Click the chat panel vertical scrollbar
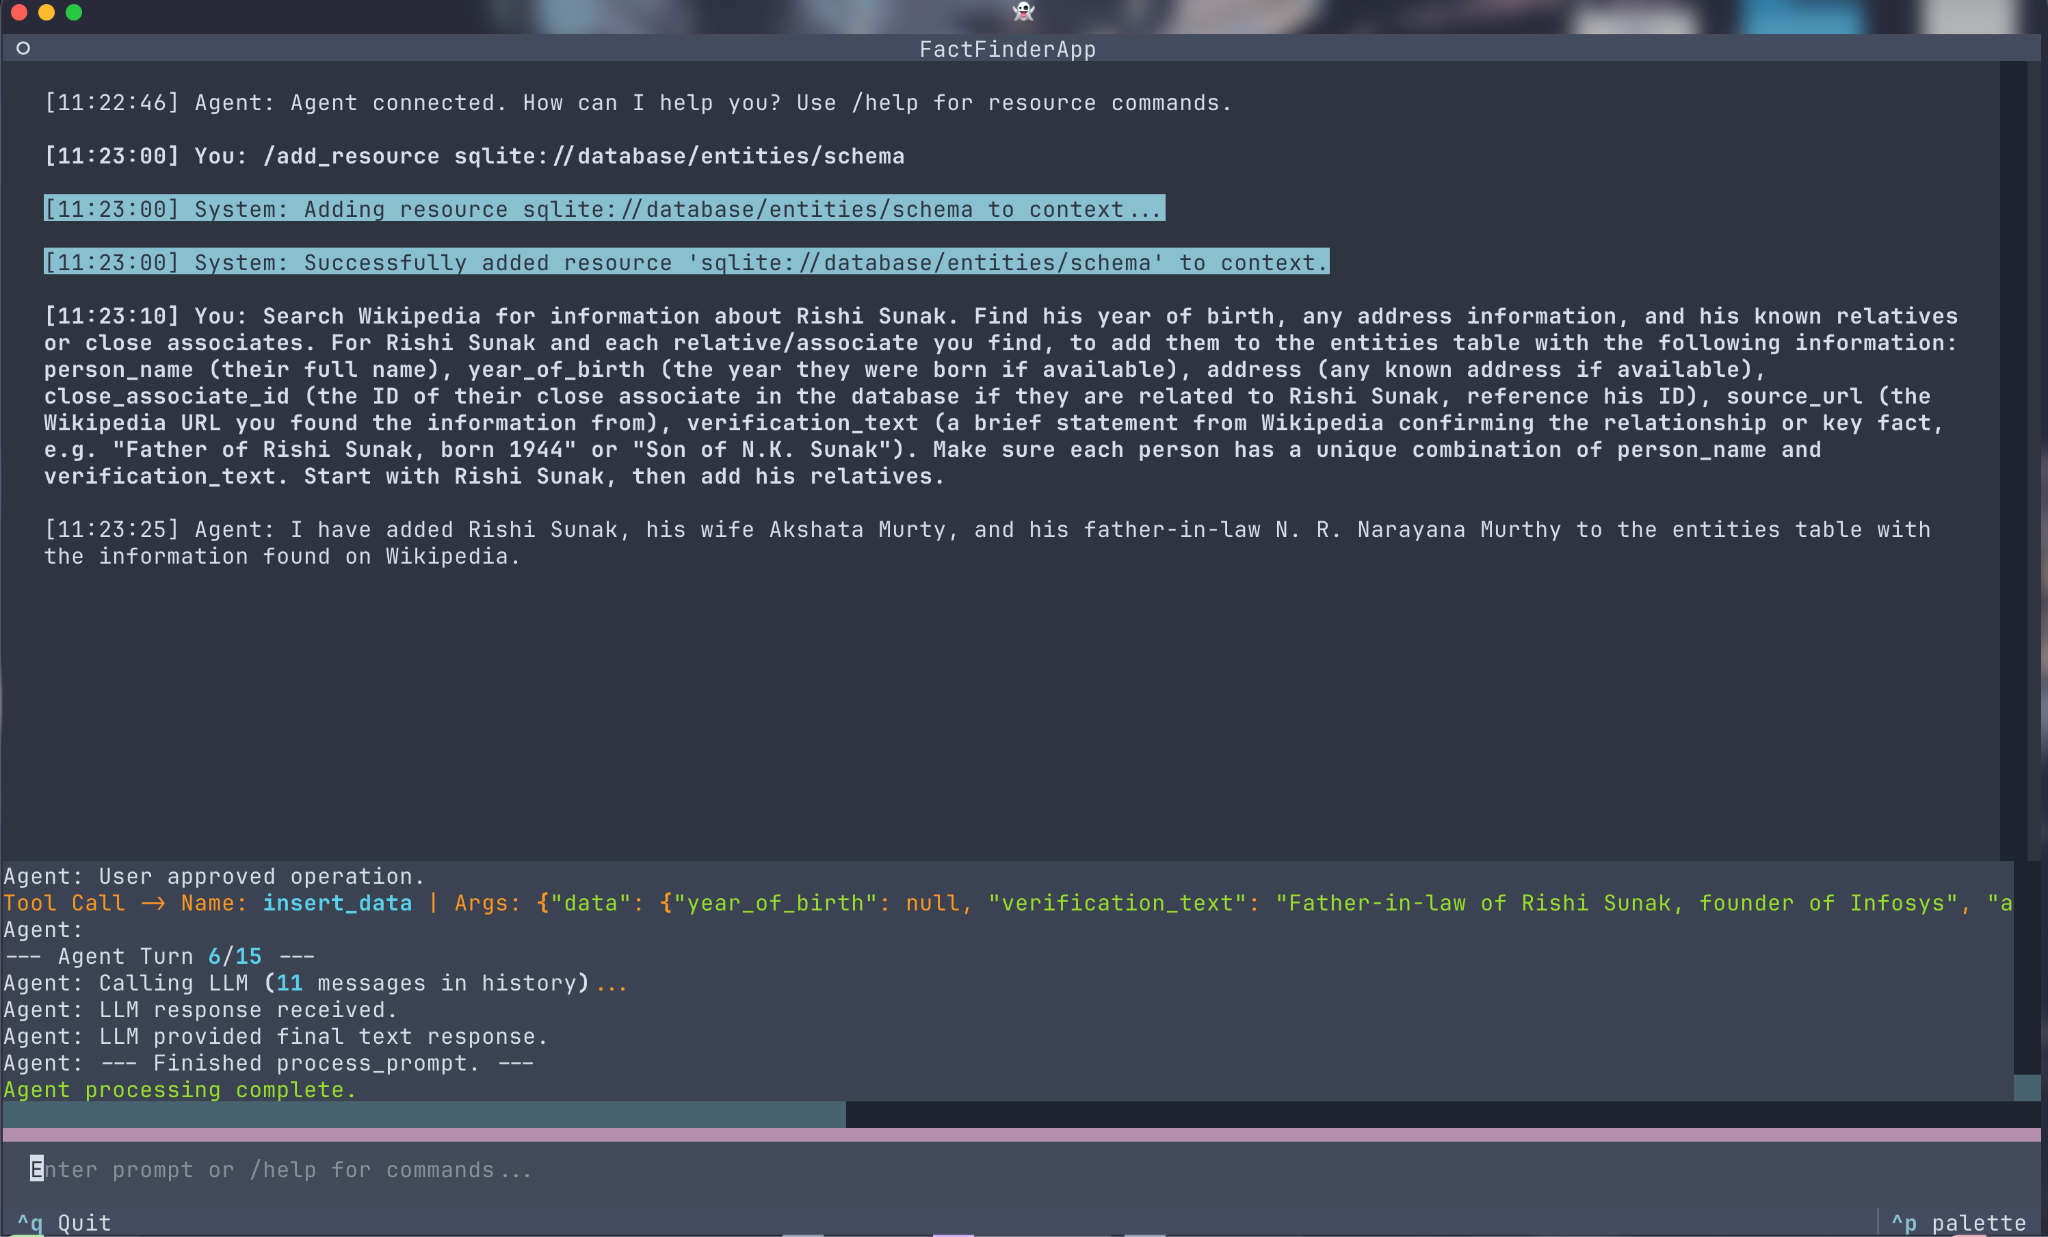 (x=2012, y=460)
